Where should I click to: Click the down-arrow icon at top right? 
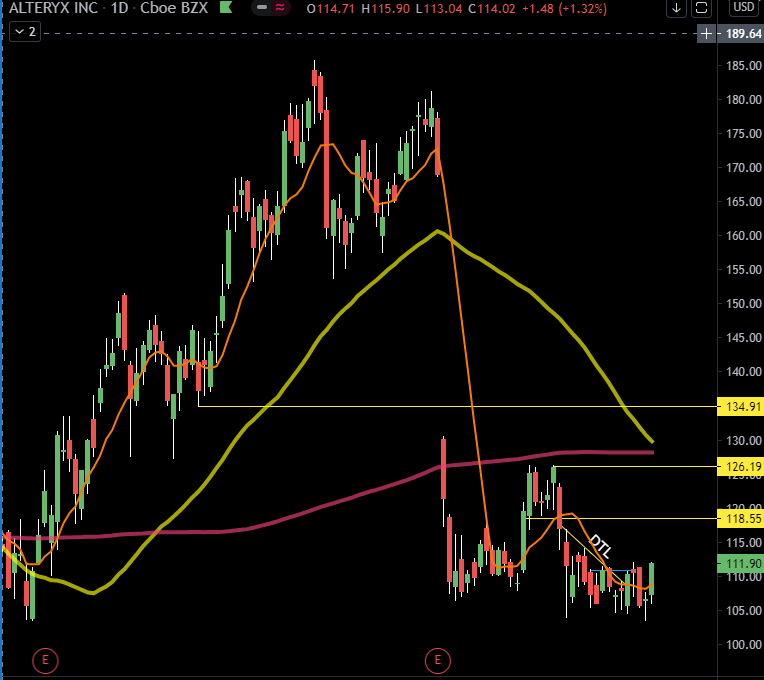(x=676, y=8)
